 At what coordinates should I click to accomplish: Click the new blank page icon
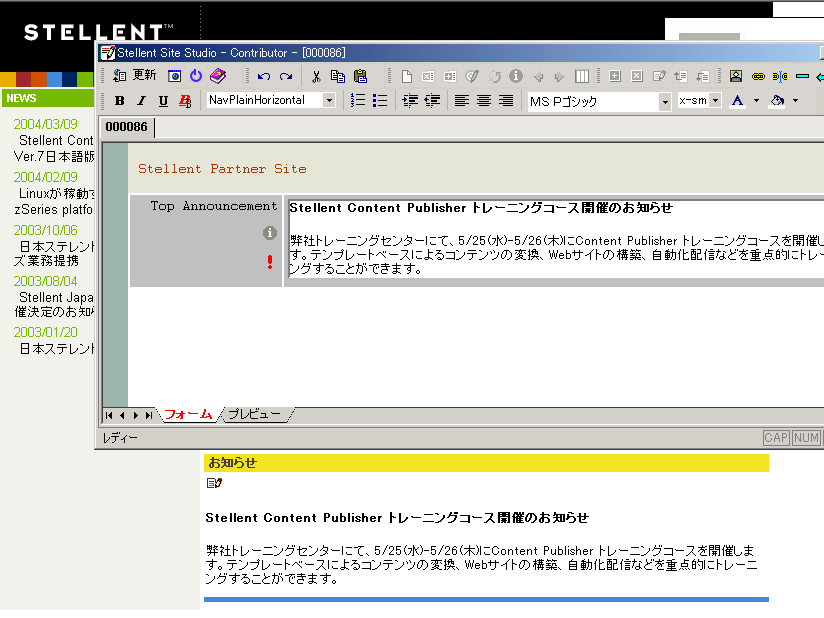[406, 76]
